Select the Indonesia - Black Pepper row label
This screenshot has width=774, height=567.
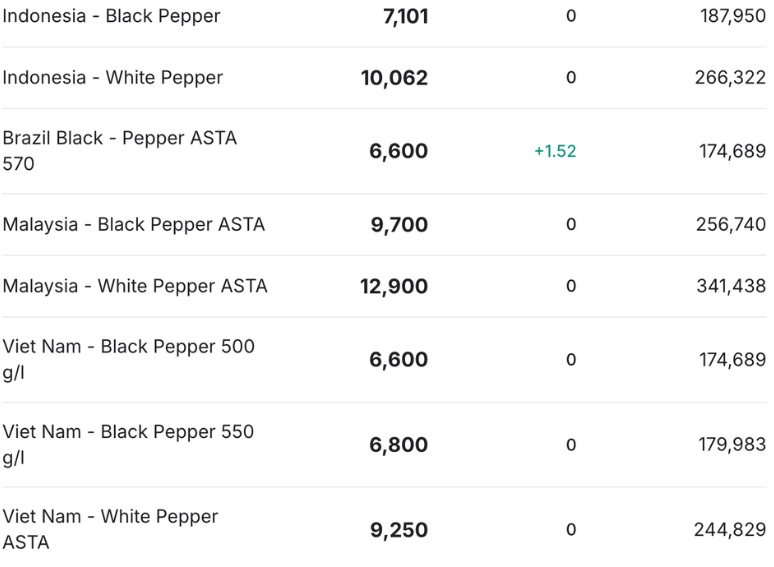[x=111, y=16]
